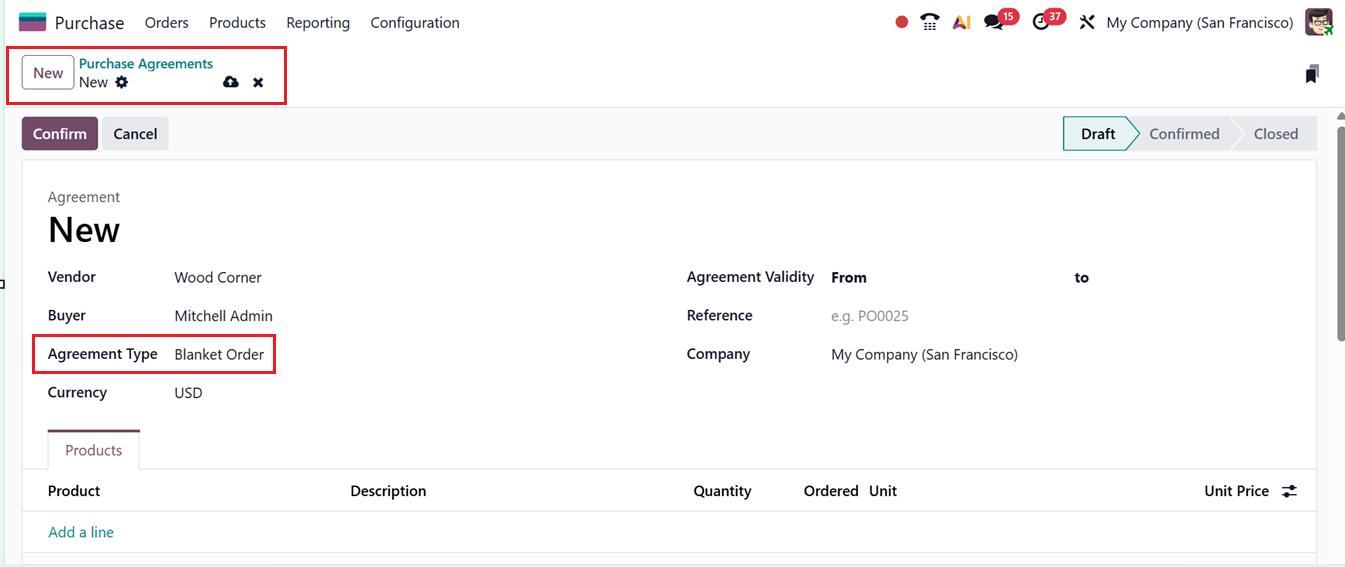1345x567 pixels.
Task: Click the Purchase app home icon
Action: click(x=33, y=22)
